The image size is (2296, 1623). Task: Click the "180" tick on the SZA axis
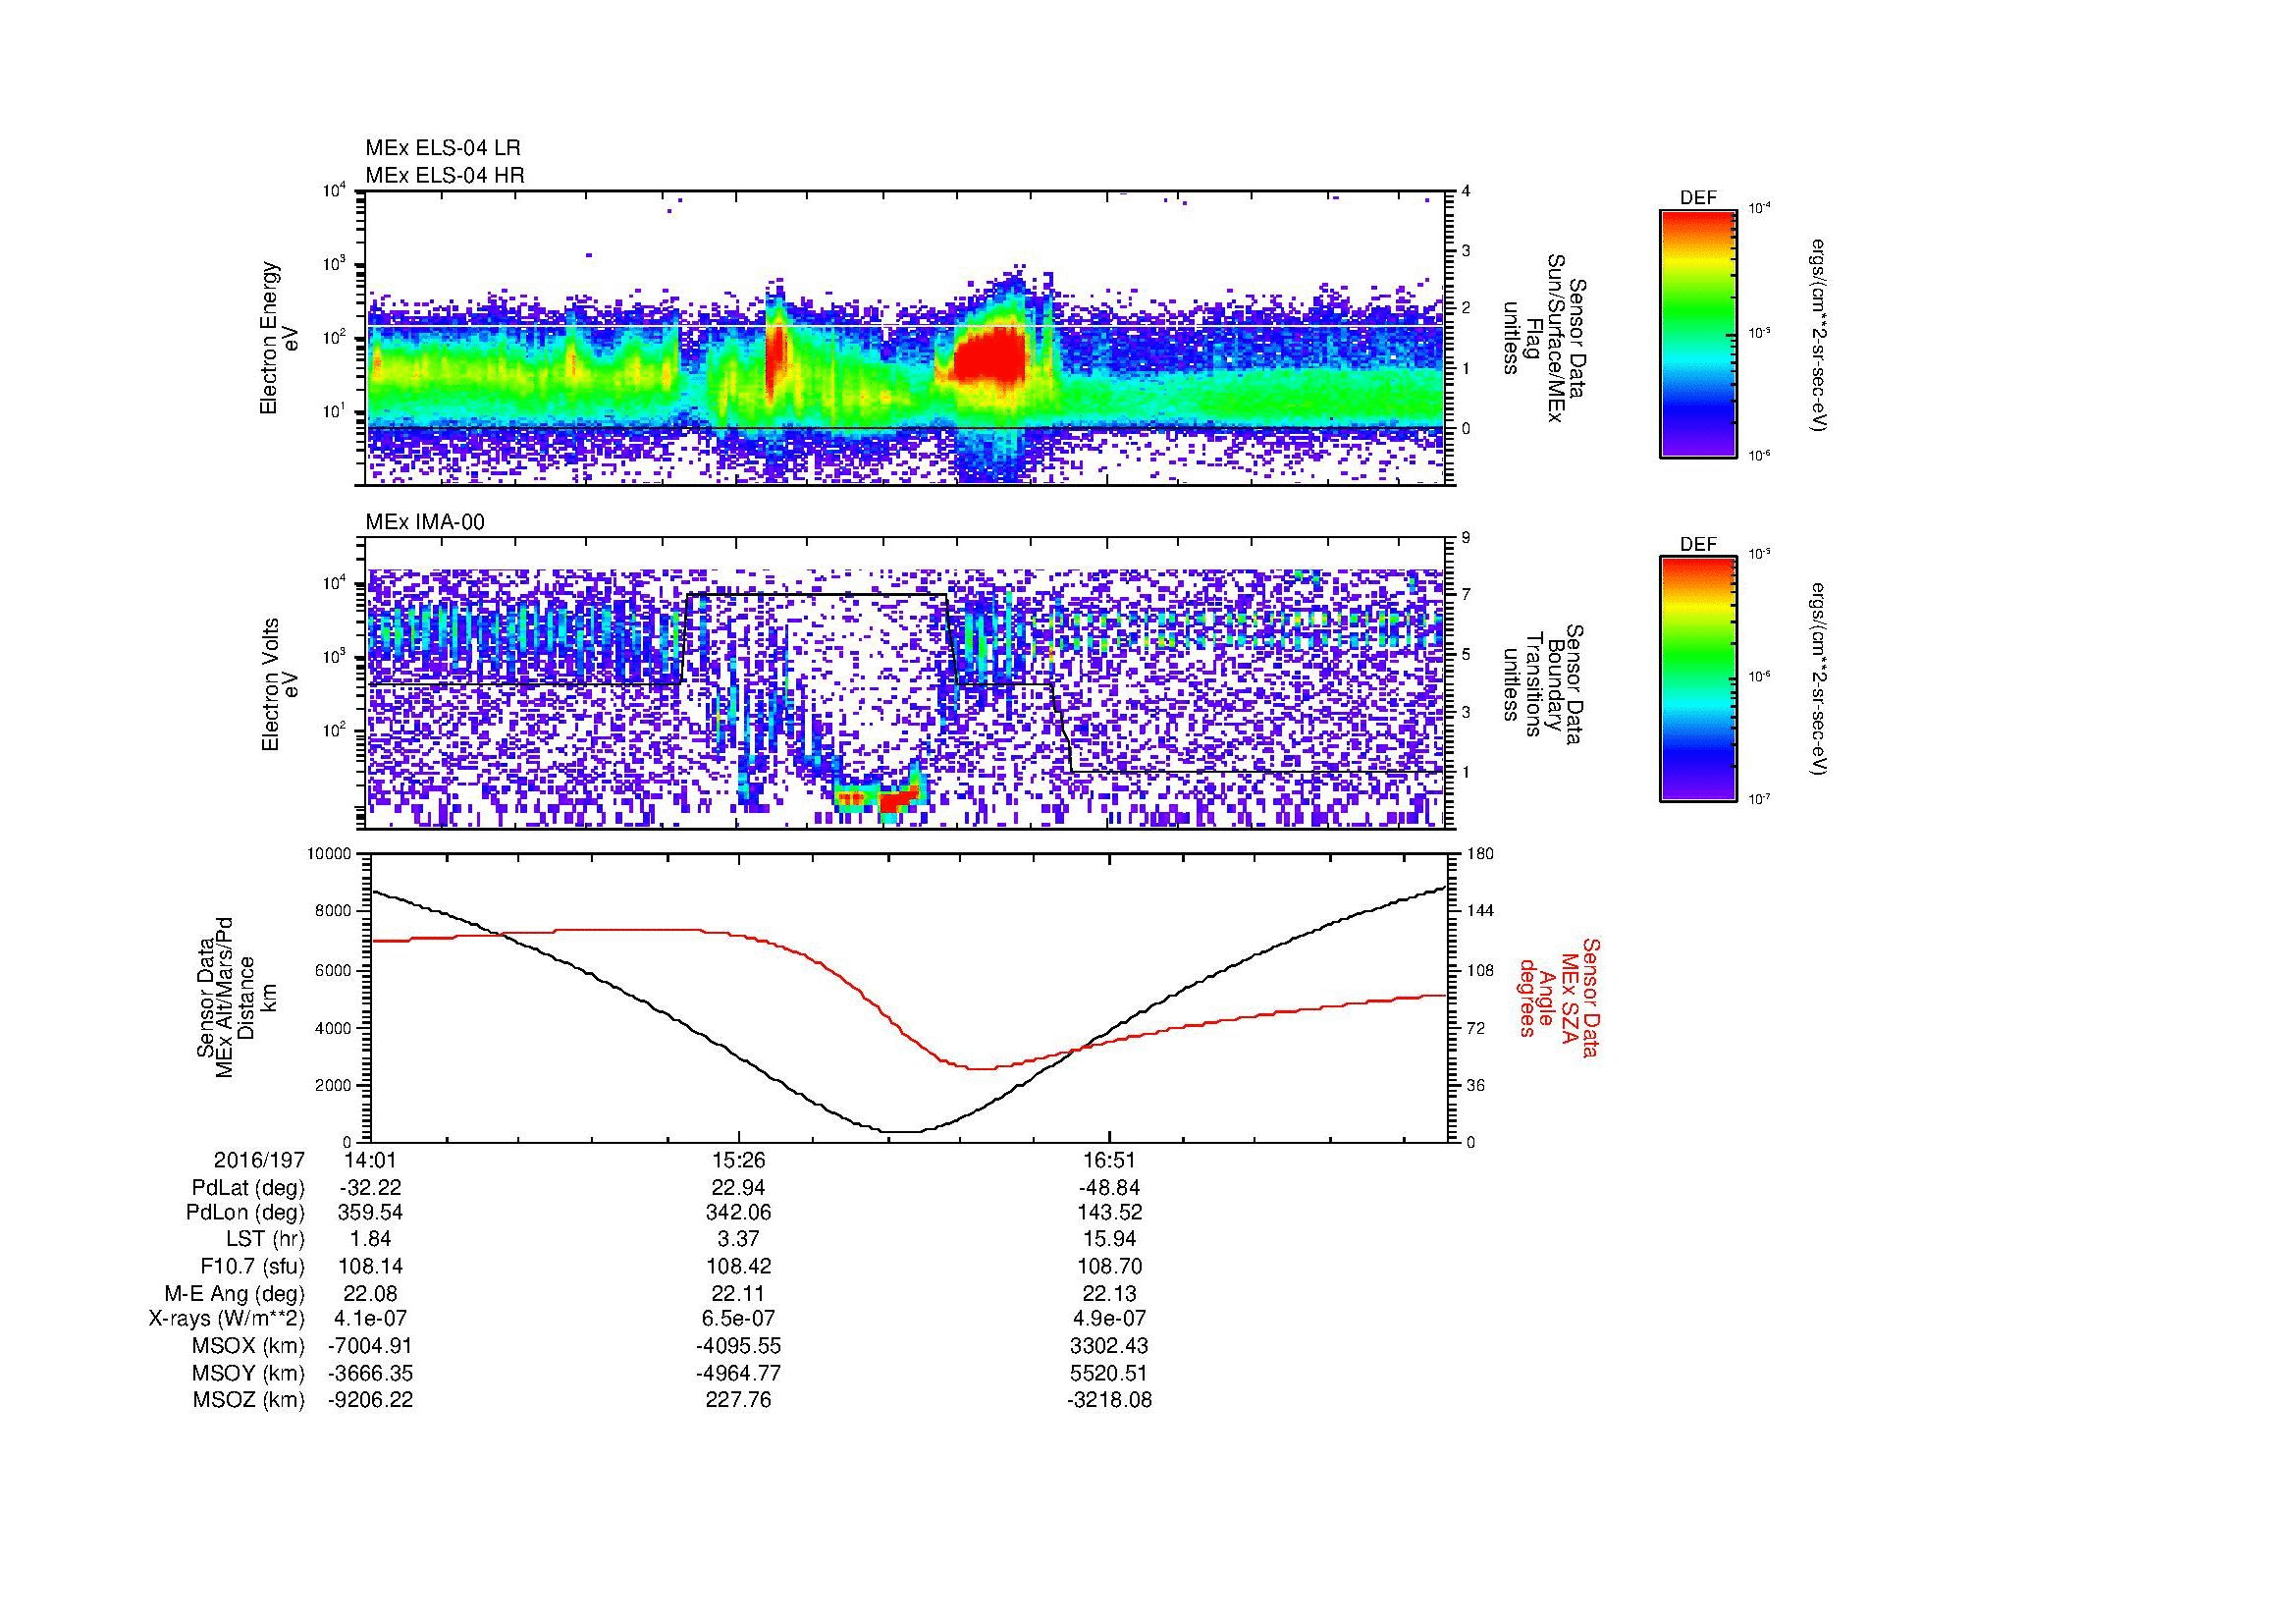pyautogui.click(x=1480, y=854)
